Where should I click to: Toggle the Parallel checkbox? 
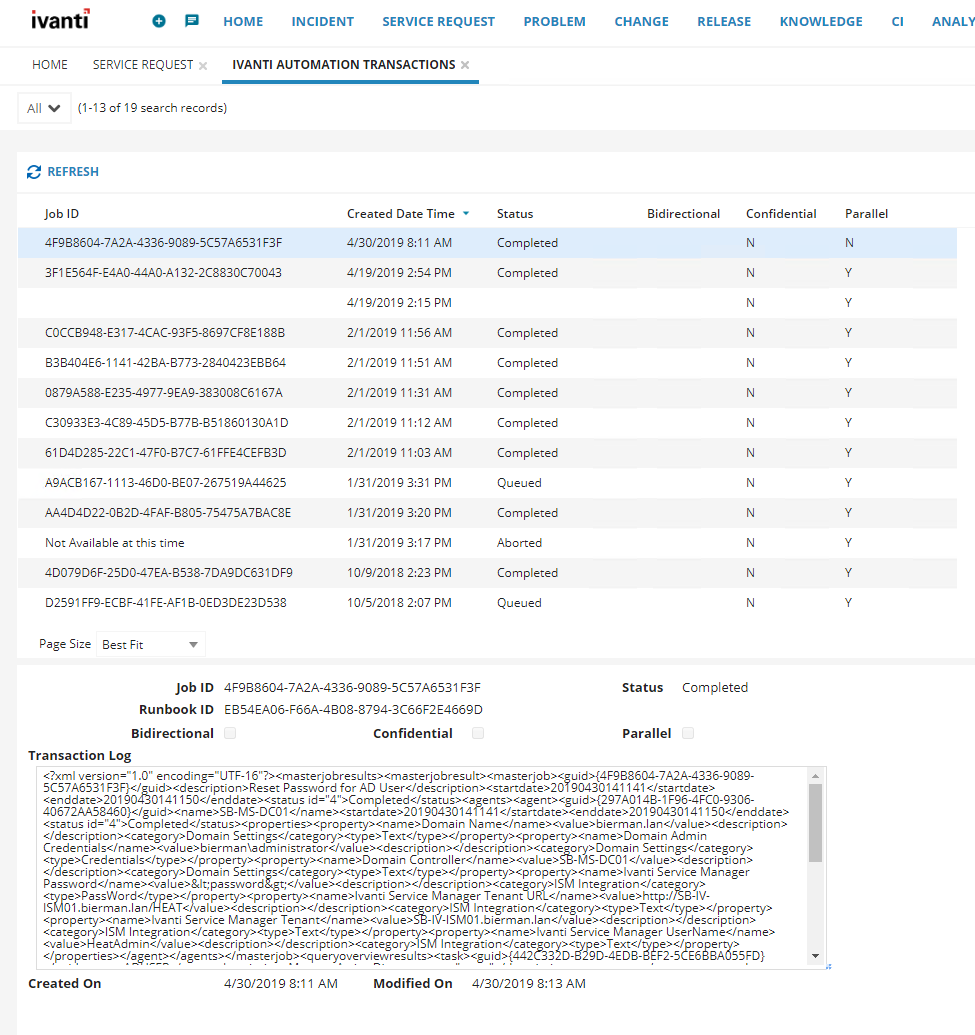pos(688,733)
